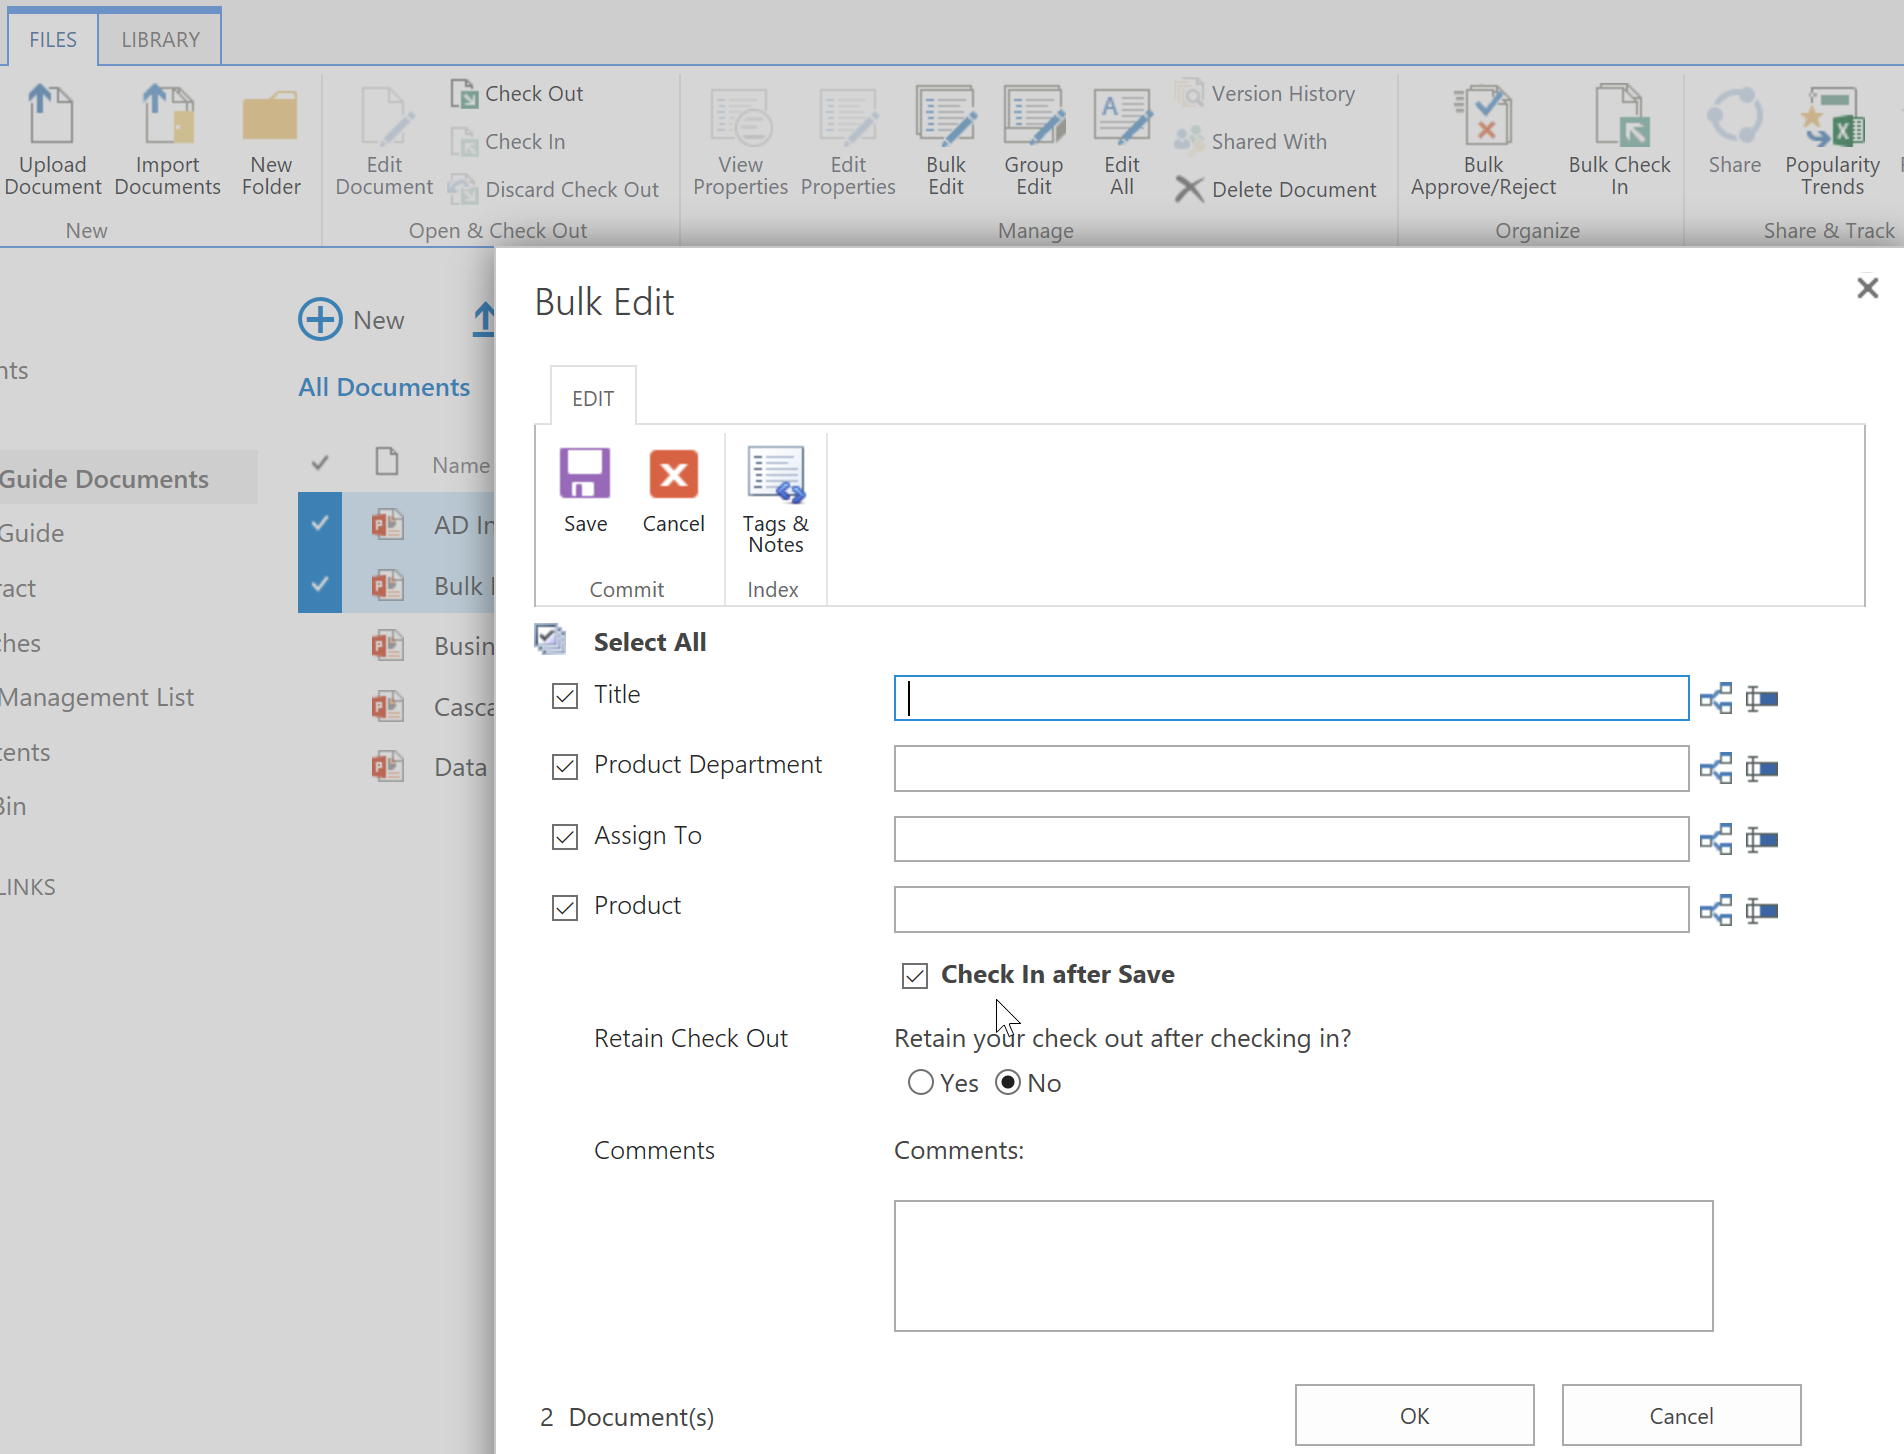Screen dimensions: 1904x1454
Task: Click the Group Edit ribbon button
Action: [1034, 140]
